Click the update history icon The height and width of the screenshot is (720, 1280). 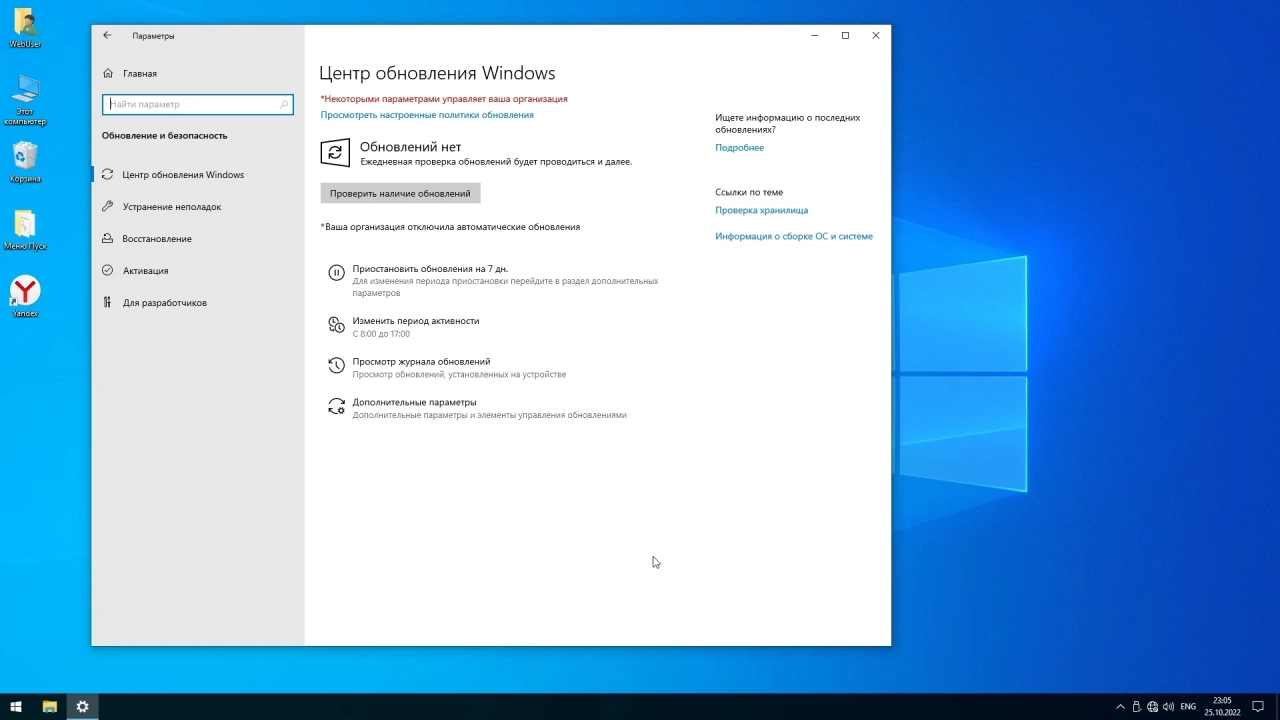336,365
